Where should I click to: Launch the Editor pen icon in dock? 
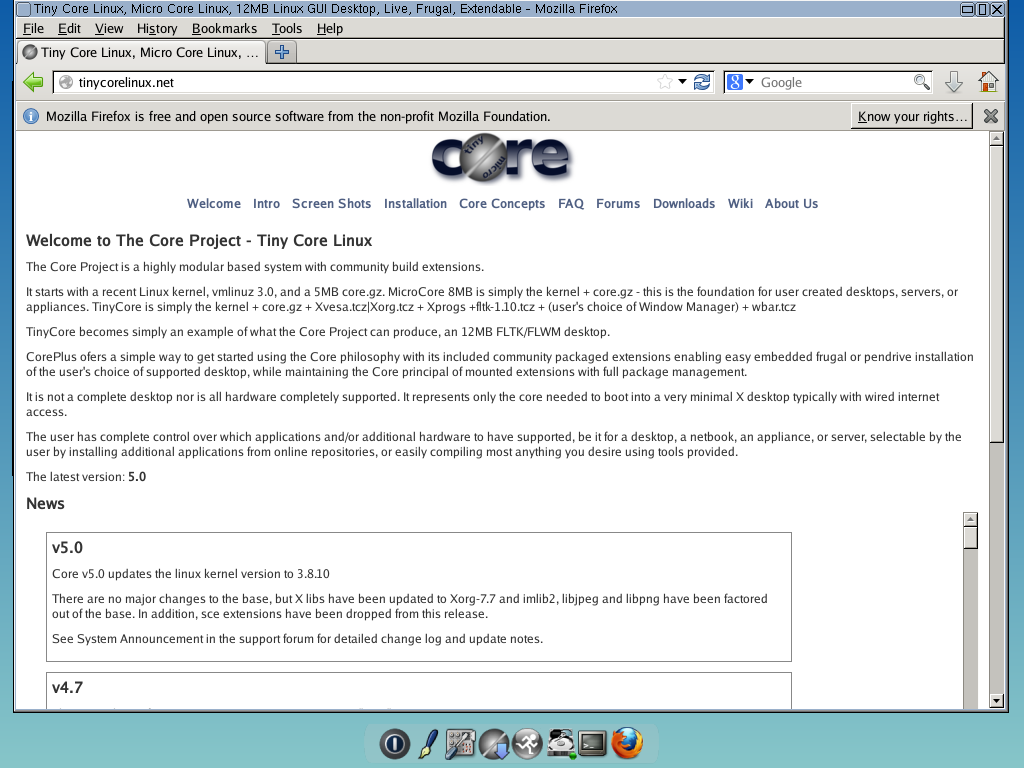tap(428, 743)
